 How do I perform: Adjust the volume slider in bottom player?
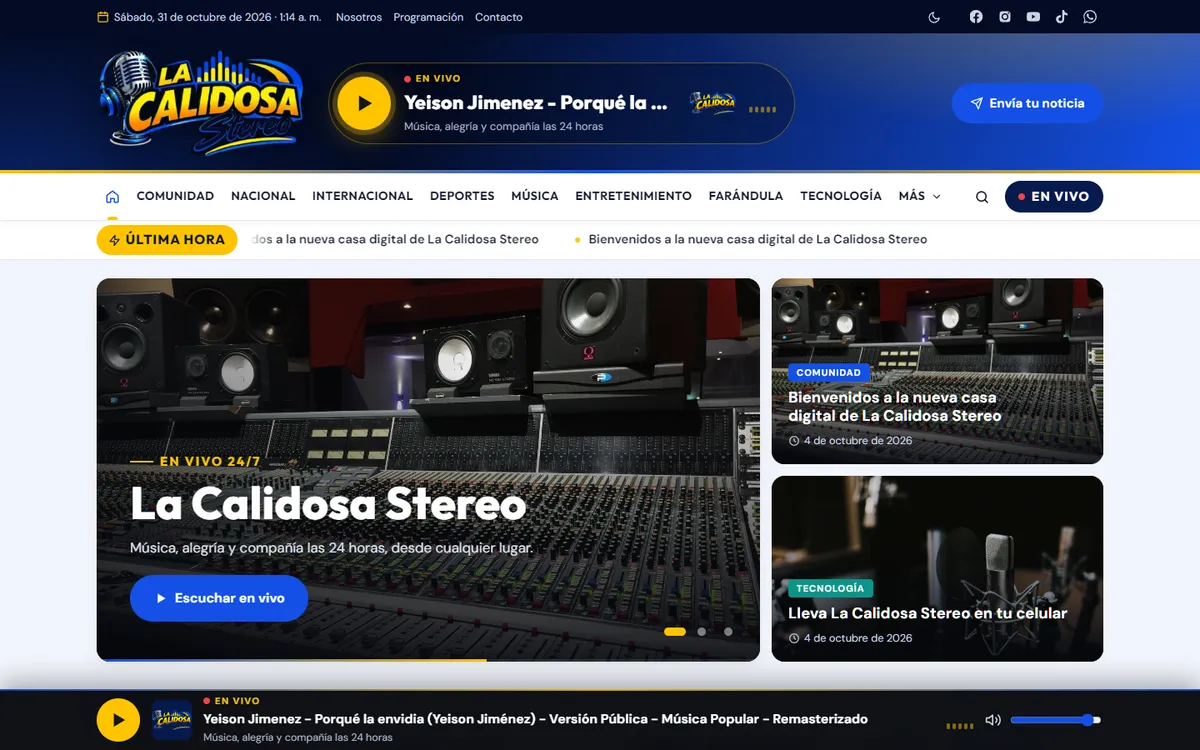(1056, 720)
